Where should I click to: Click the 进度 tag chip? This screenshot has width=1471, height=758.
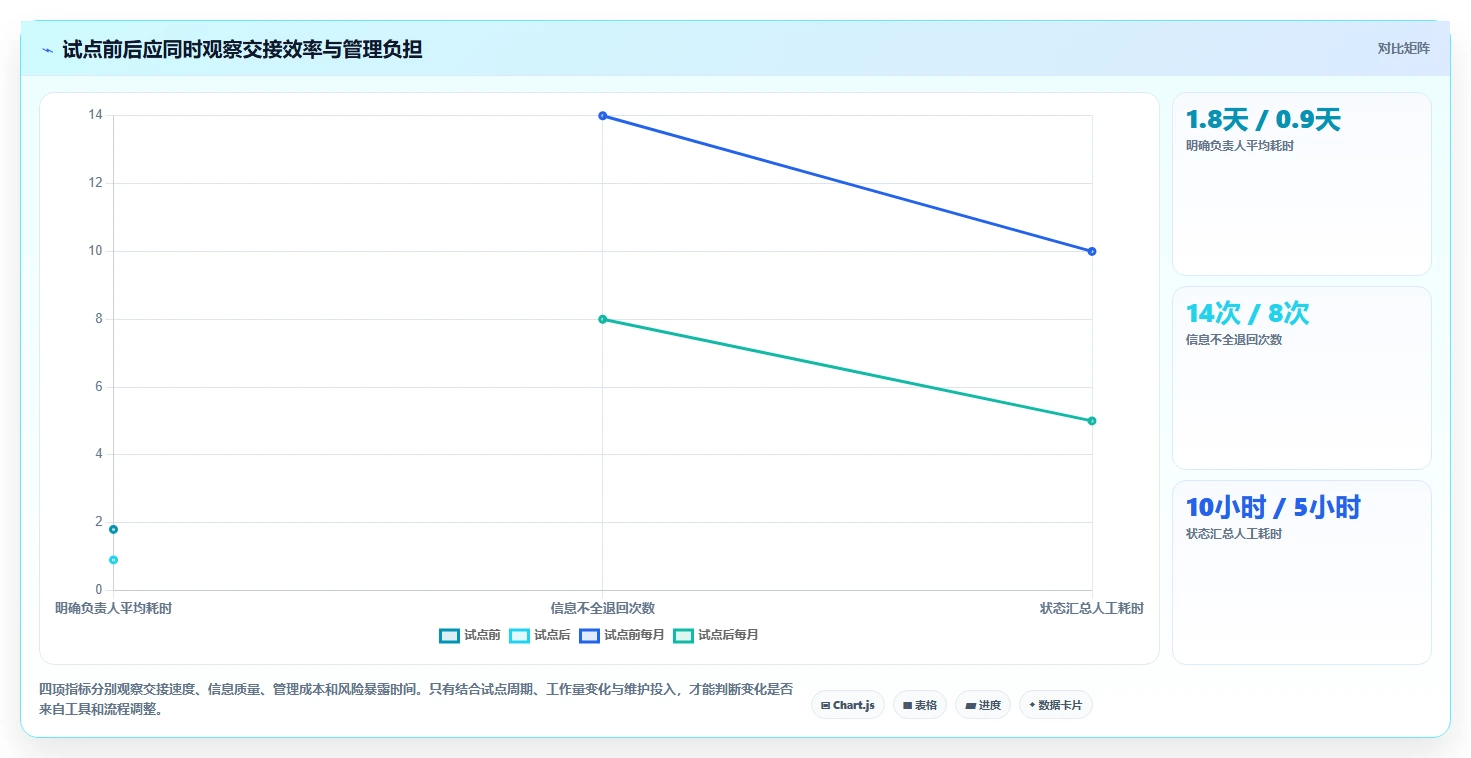(983, 705)
